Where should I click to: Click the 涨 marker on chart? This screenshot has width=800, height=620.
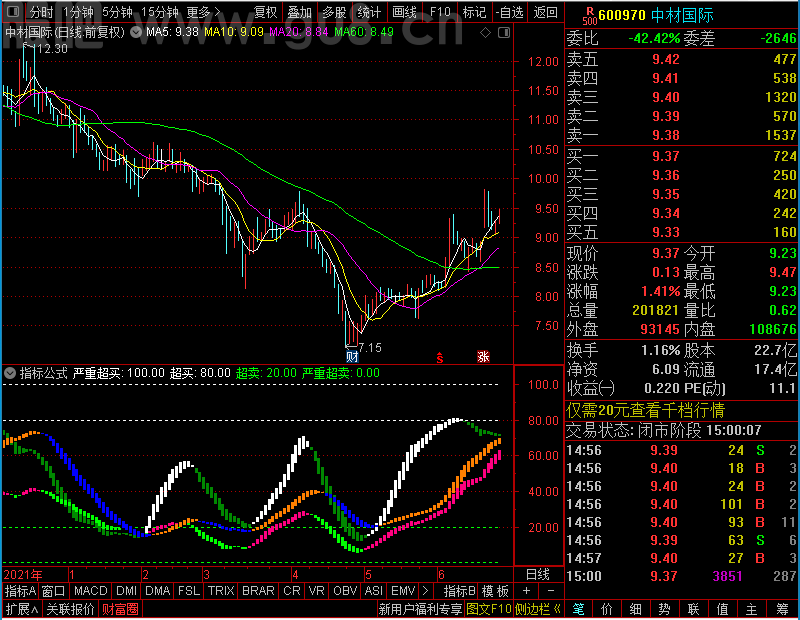coord(483,356)
